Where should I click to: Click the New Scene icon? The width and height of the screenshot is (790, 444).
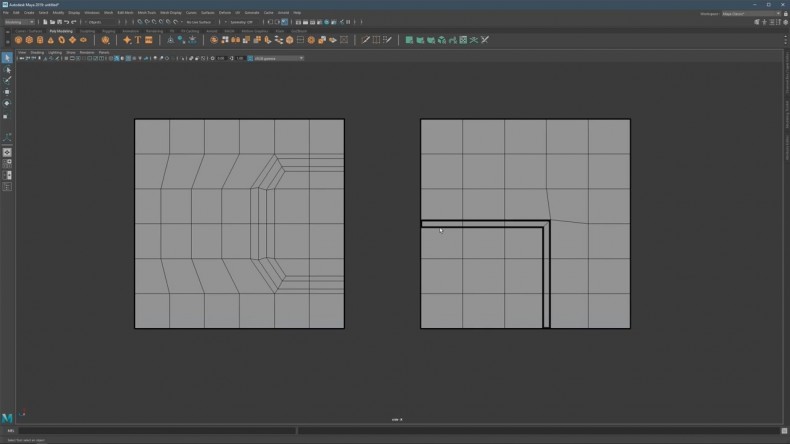(45, 22)
